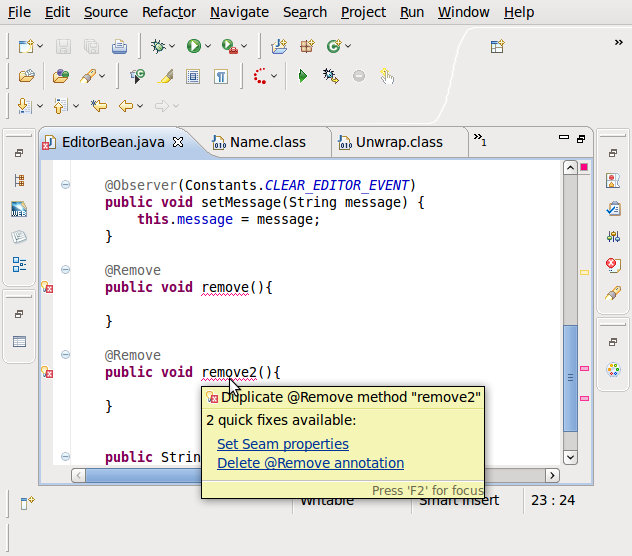Click error marker beside remove2 method
Image resolution: width=632 pixels, height=556 pixels.
pyautogui.click(x=46, y=372)
